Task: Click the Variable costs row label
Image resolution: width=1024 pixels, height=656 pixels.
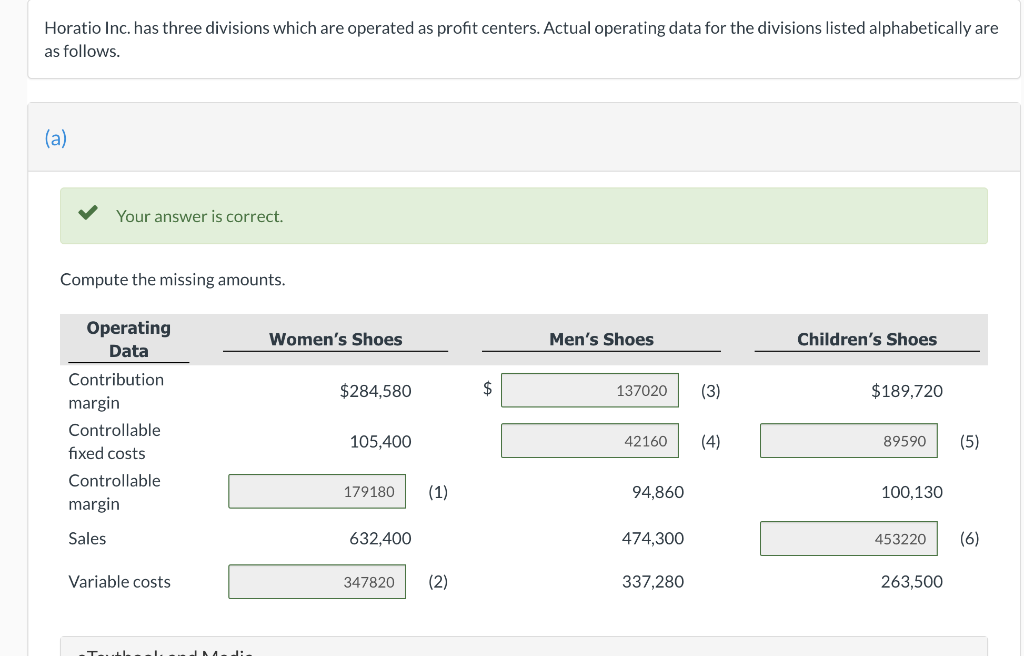Action: click(x=119, y=582)
